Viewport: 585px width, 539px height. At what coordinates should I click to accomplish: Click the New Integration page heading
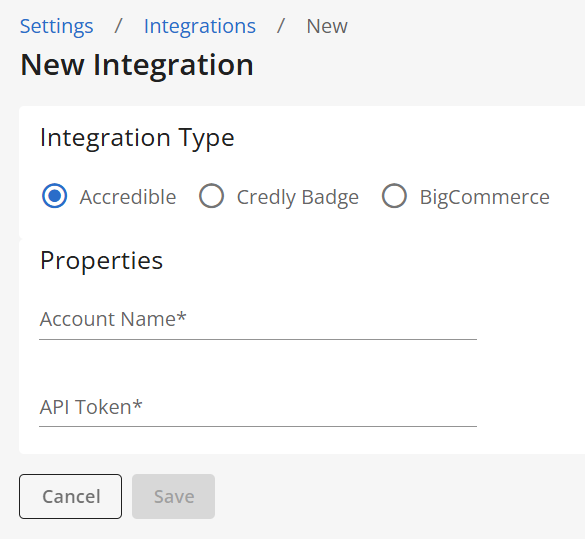[137, 65]
